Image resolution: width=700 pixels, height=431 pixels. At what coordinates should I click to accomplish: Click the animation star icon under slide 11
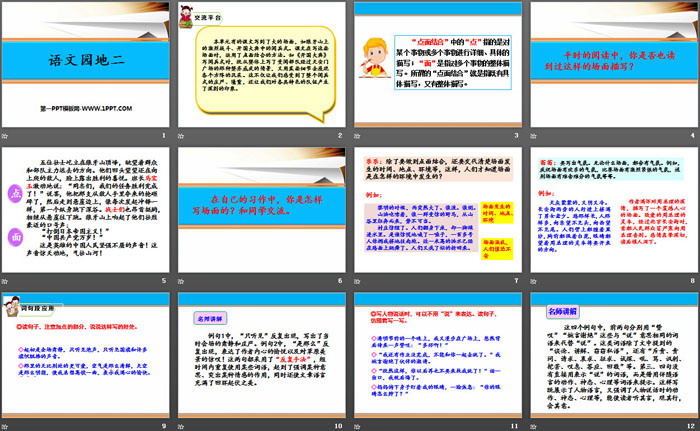357,427
